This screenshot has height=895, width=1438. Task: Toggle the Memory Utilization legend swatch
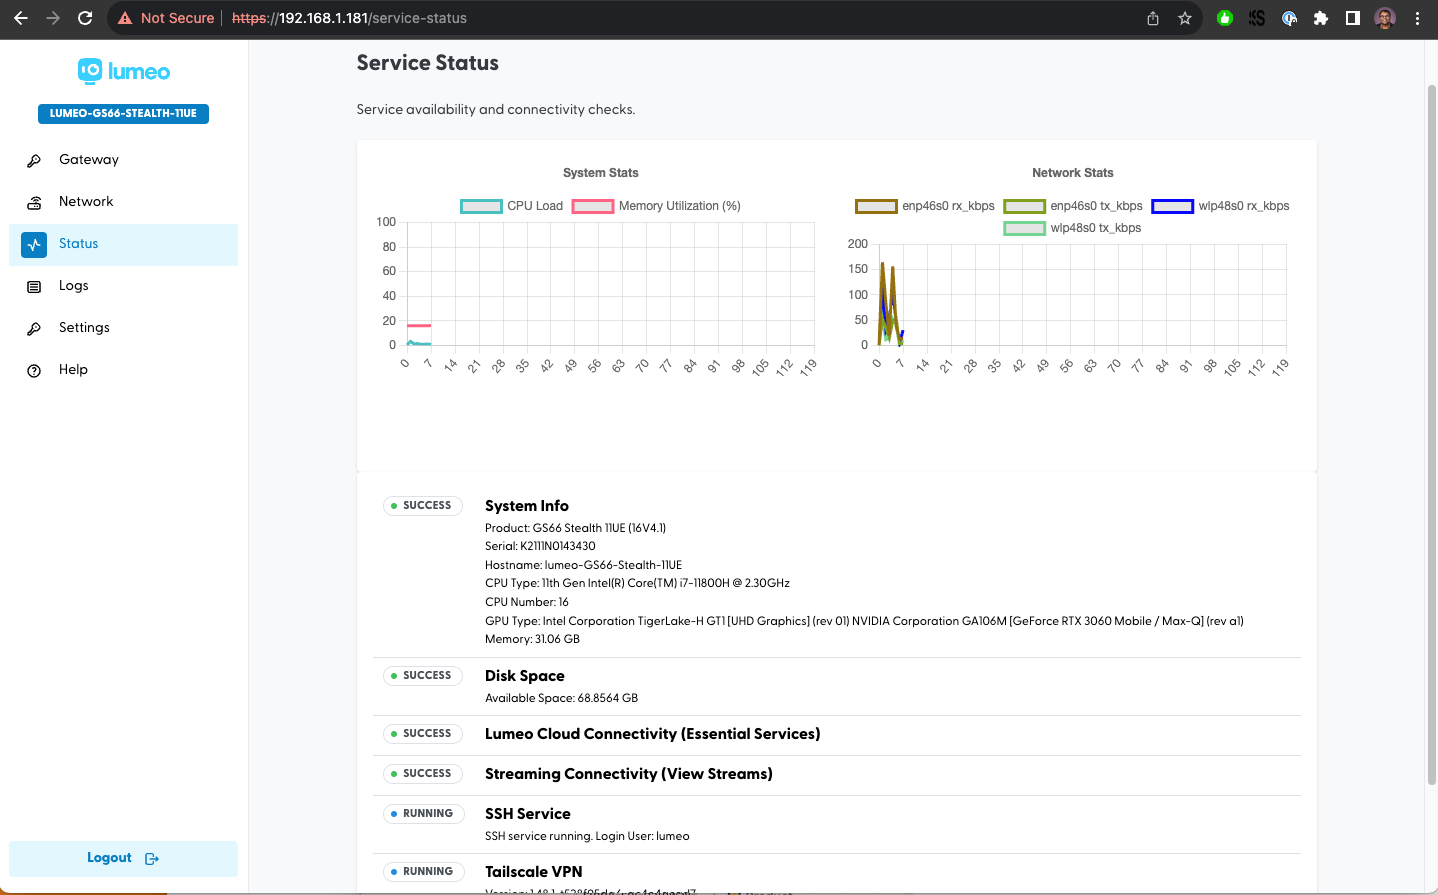(593, 206)
